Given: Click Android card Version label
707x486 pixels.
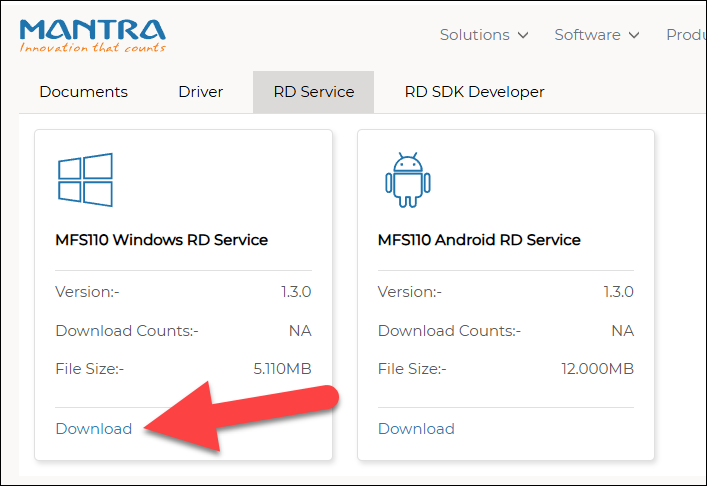Looking at the screenshot, I should pyautogui.click(x=409, y=292).
